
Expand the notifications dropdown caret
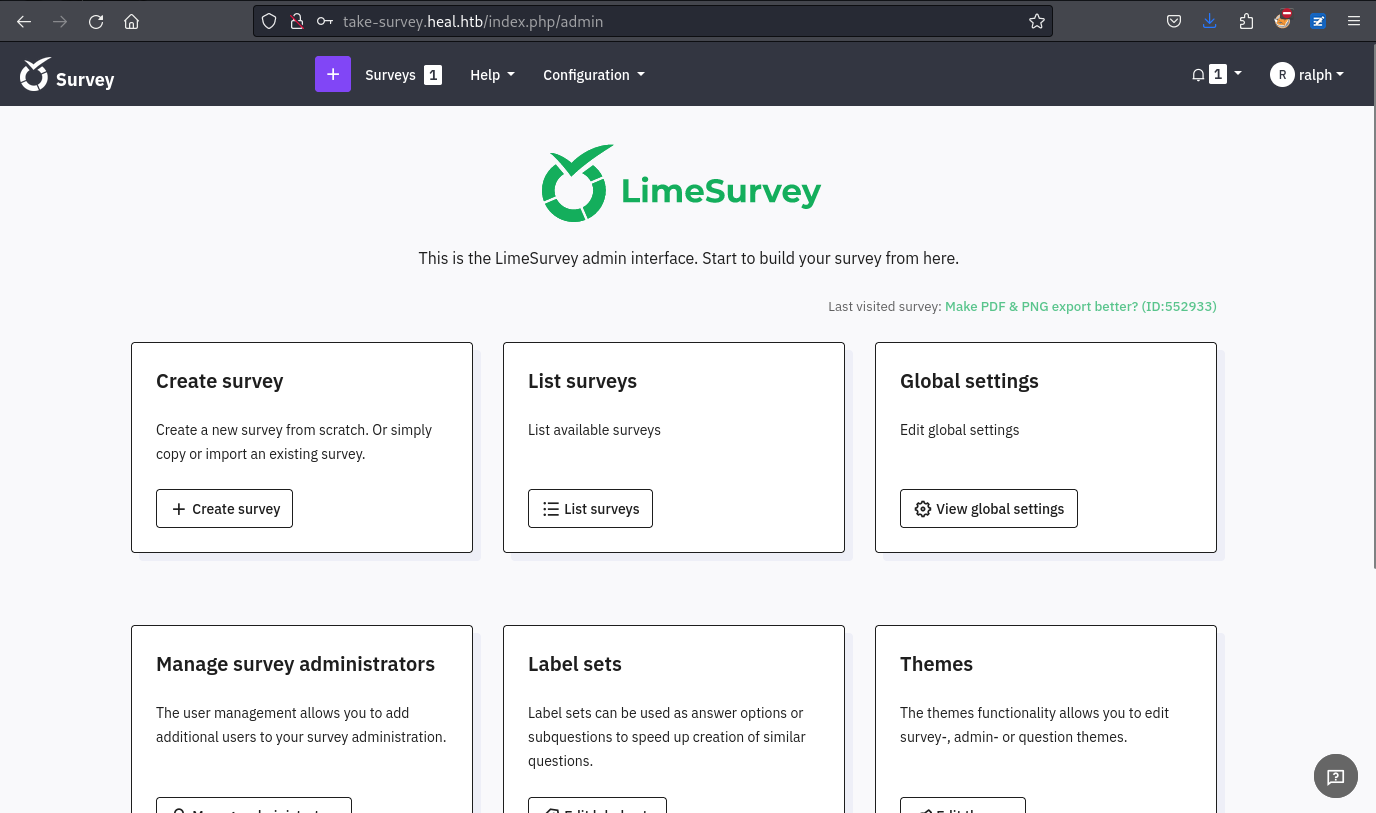[1238, 74]
